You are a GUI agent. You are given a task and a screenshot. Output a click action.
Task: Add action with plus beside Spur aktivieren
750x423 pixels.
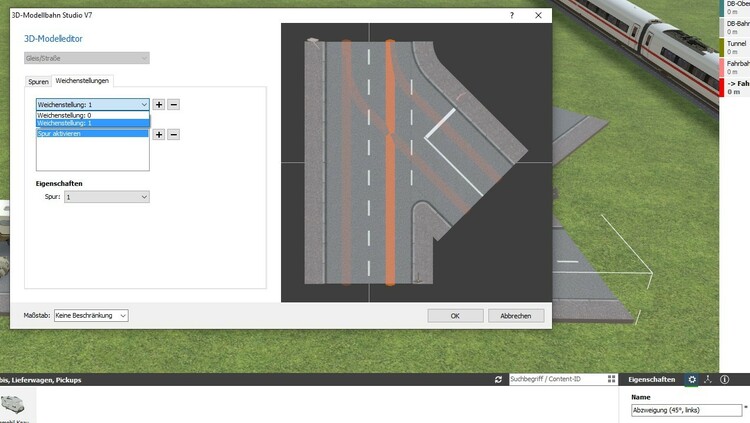pyautogui.click(x=159, y=134)
